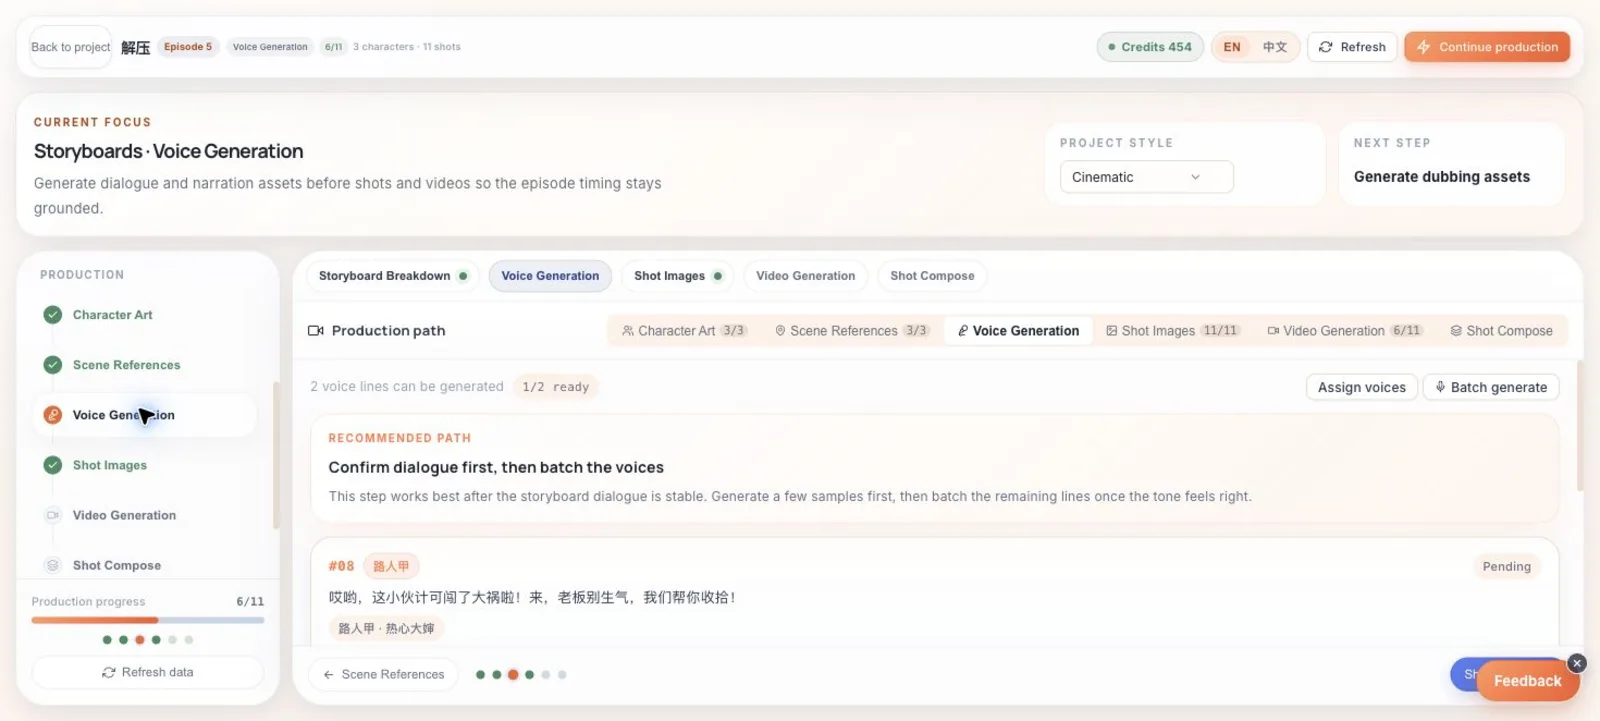Screen dimensions: 1600x721
Task: Click the Video Generation camera icon in path
Action: click(1273, 331)
